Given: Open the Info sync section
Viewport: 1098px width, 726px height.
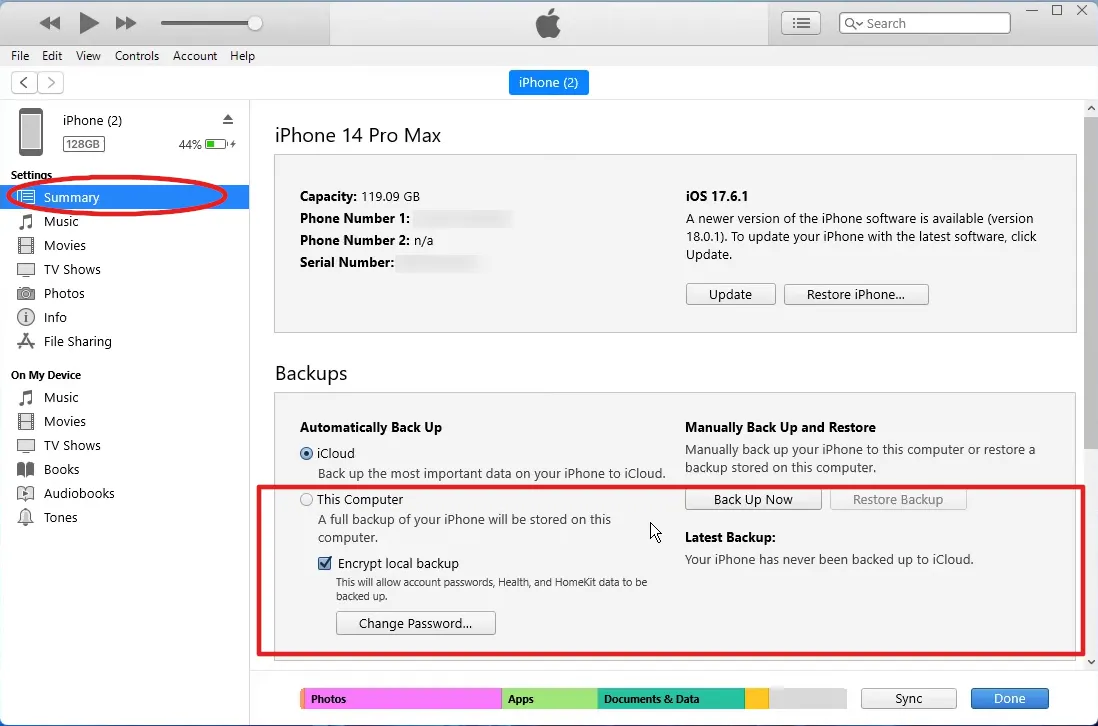Looking at the screenshot, I should tap(52, 317).
